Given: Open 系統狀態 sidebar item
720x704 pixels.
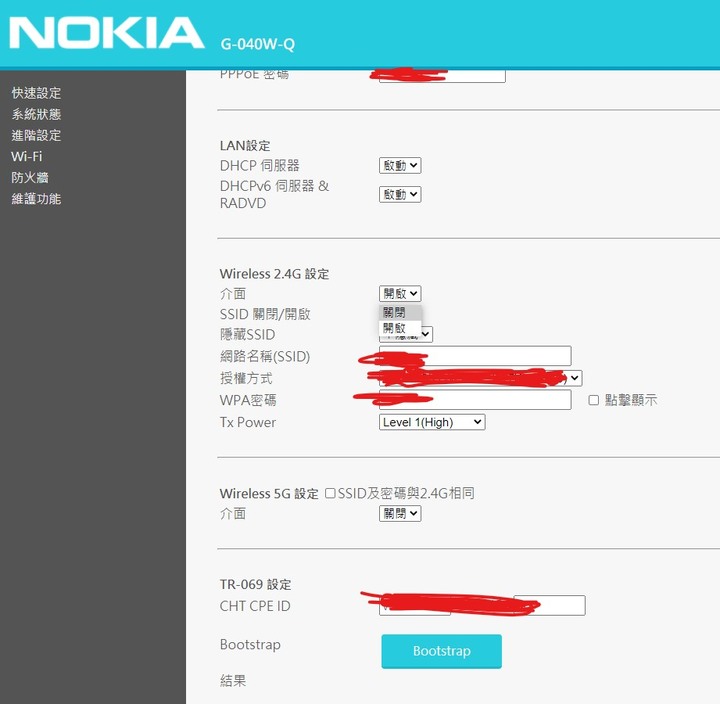Looking at the screenshot, I should tap(36, 114).
